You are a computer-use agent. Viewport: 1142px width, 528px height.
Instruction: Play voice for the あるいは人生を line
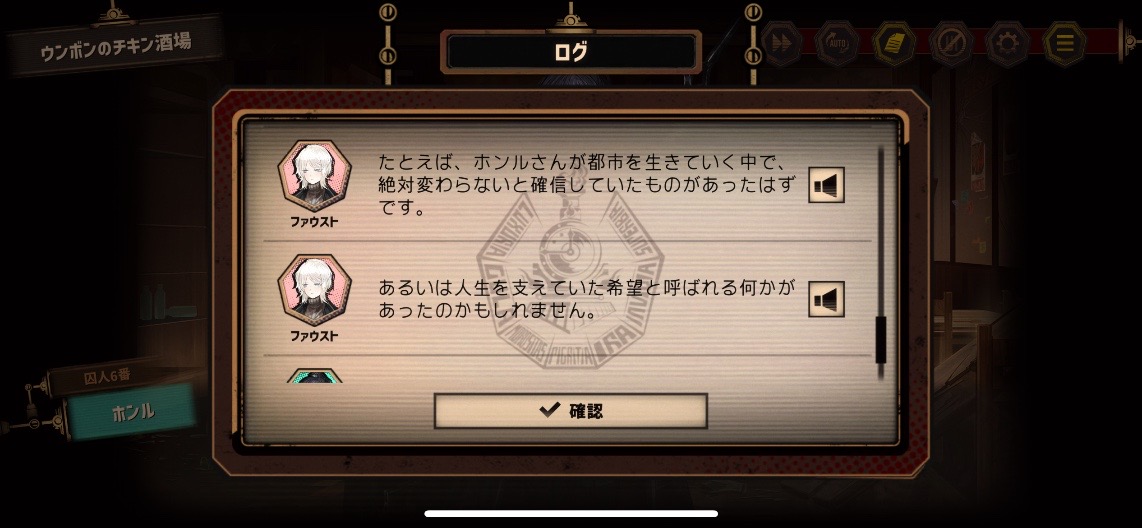click(827, 299)
